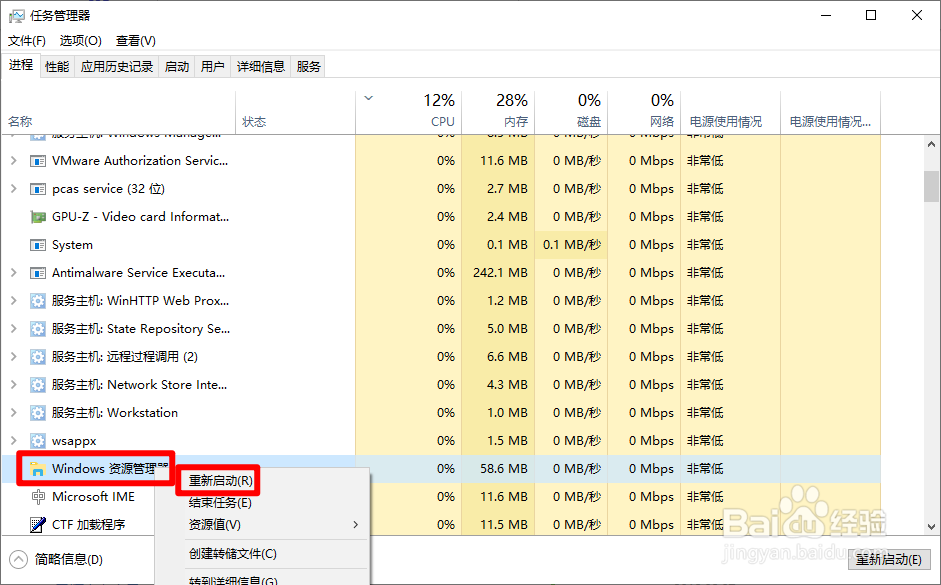This screenshot has height=585, width=941.
Task: Select the 进程 tab
Action: (21, 65)
